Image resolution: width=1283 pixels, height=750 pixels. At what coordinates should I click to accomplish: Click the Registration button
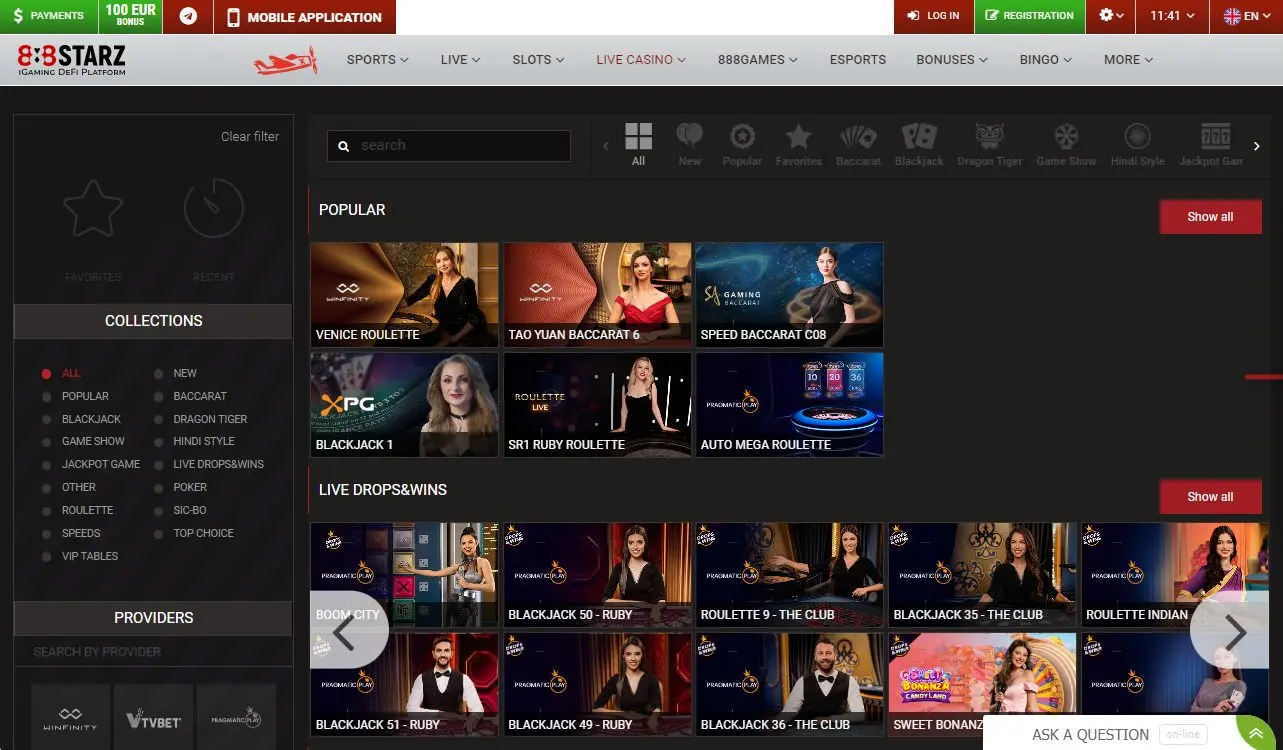pos(1029,16)
